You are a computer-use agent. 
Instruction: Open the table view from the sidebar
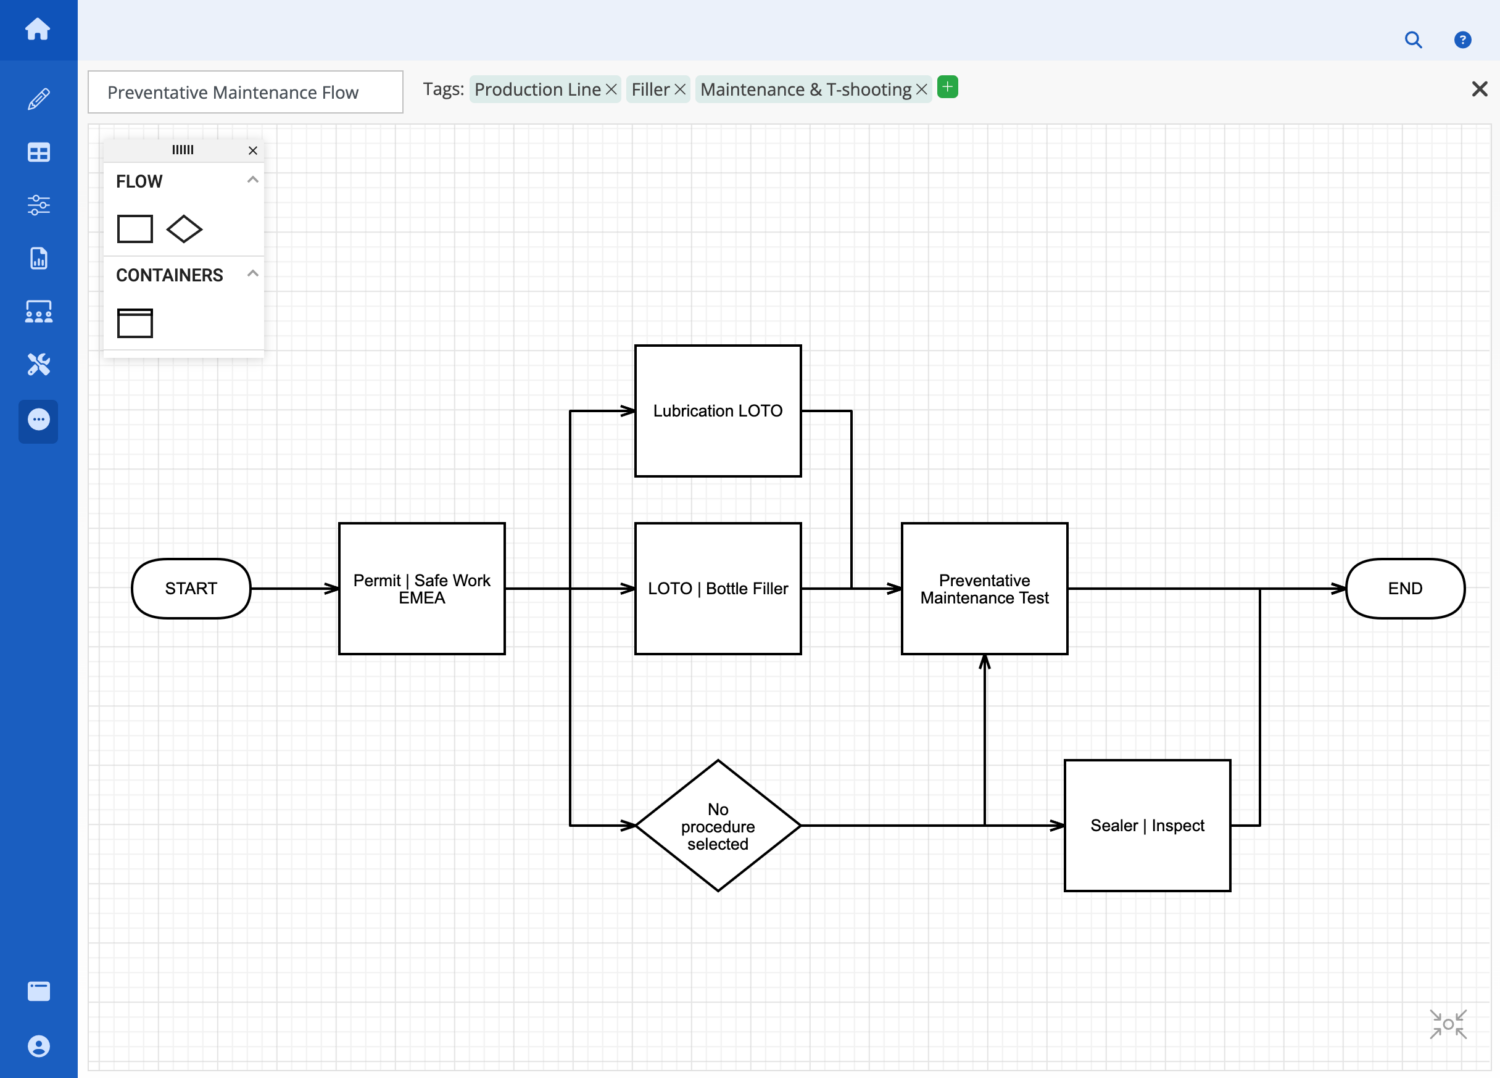pyautogui.click(x=38, y=152)
